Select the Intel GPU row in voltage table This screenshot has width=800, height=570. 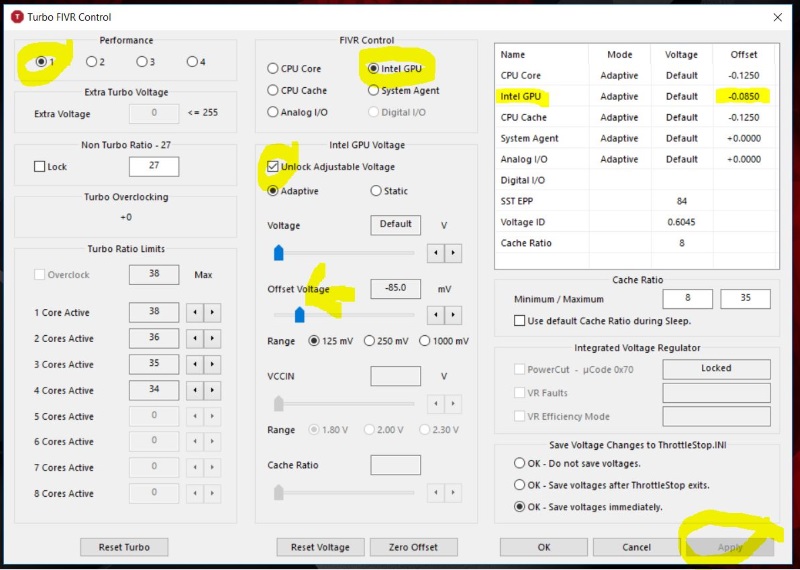(636, 96)
